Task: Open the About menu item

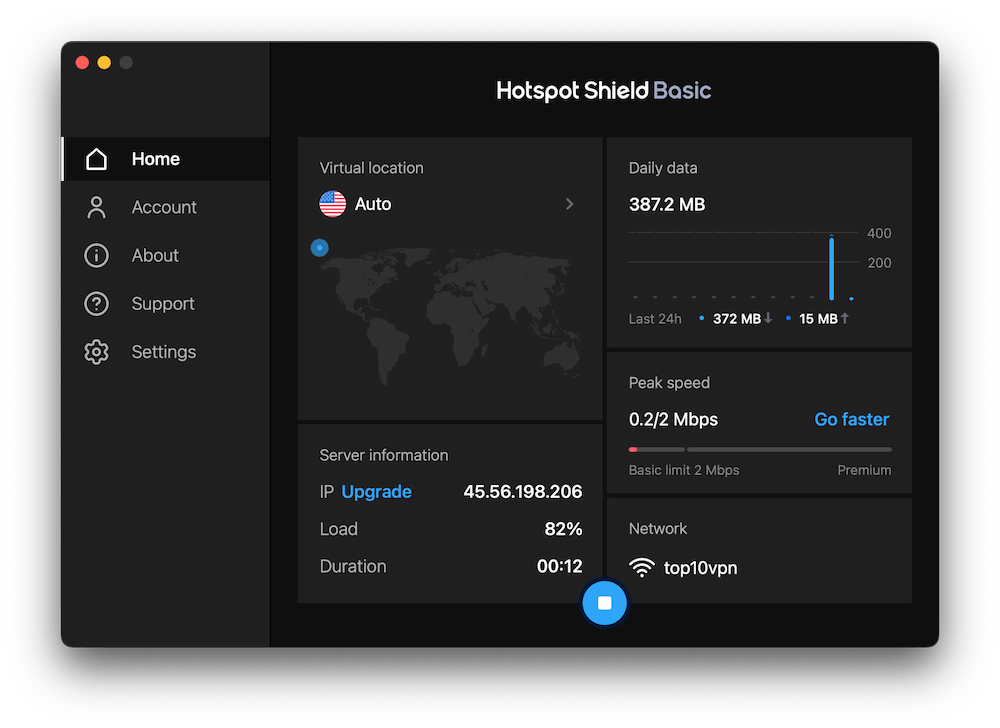Action: pos(166,256)
